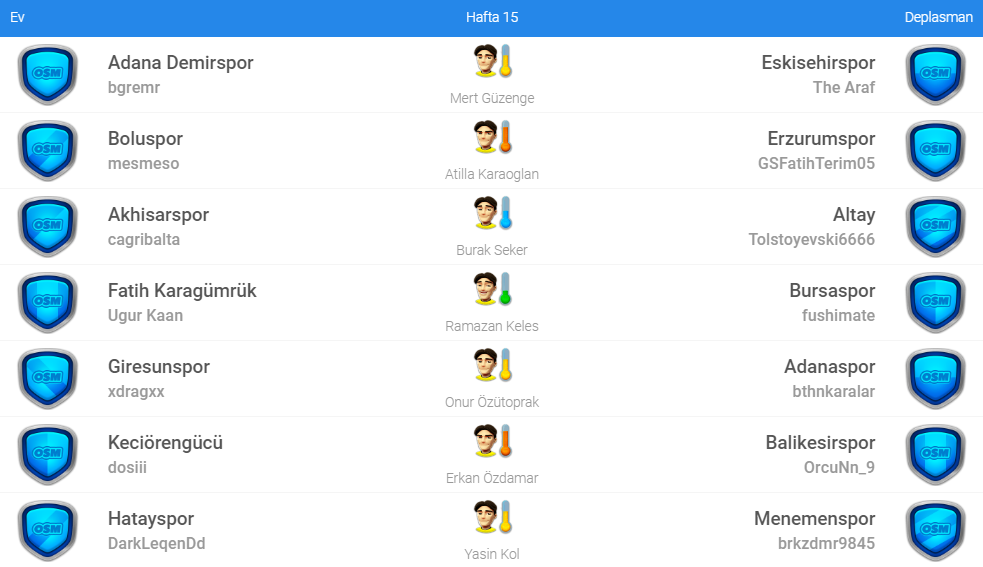Click Adana Demirspor's club shield badge
This screenshot has width=983, height=567.
click(x=47, y=75)
